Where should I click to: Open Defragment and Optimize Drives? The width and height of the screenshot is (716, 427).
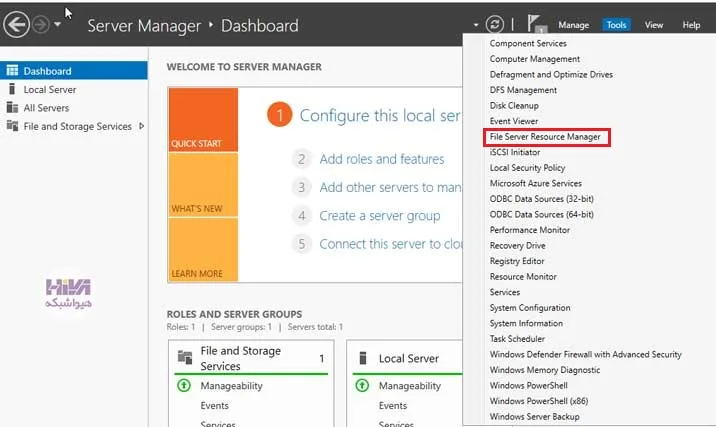(x=551, y=74)
